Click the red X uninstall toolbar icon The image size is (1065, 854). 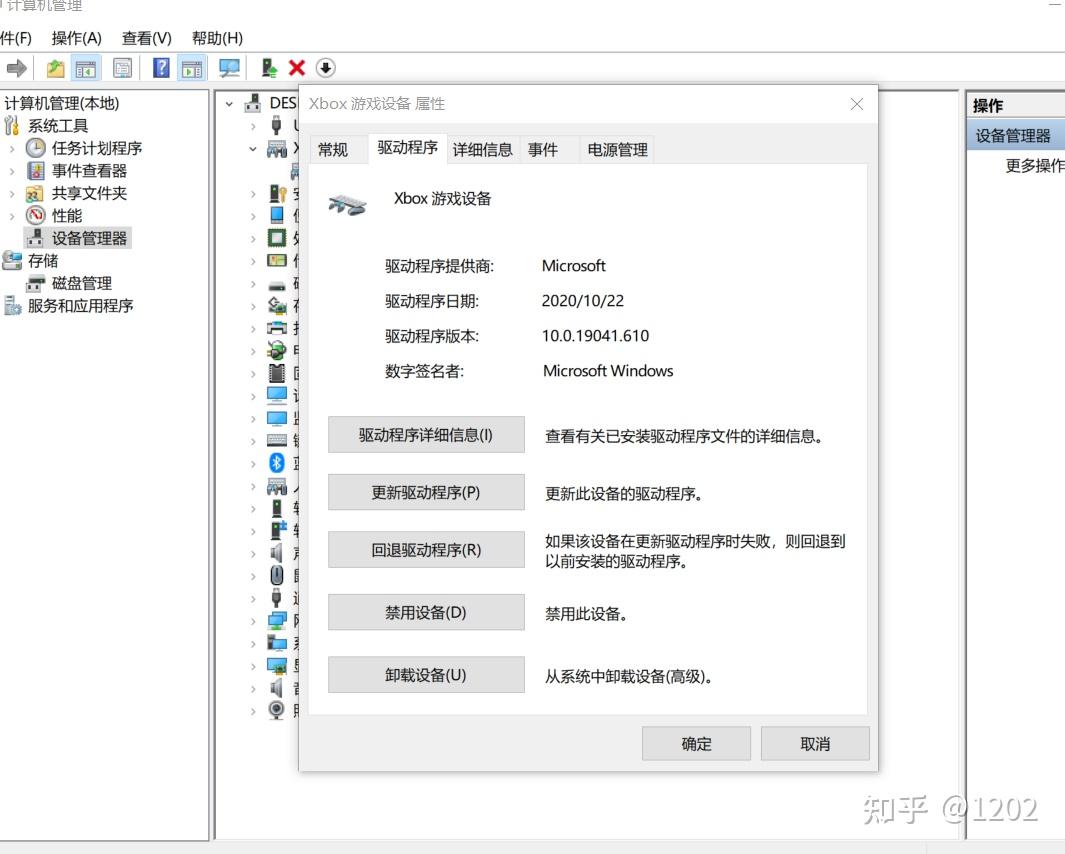(297, 67)
